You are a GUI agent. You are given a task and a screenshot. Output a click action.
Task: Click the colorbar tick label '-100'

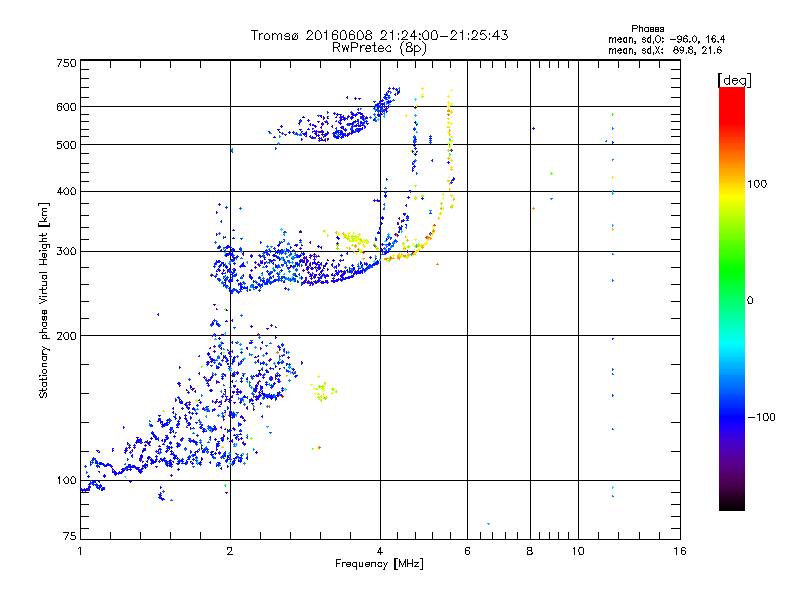[x=761, y=417]
